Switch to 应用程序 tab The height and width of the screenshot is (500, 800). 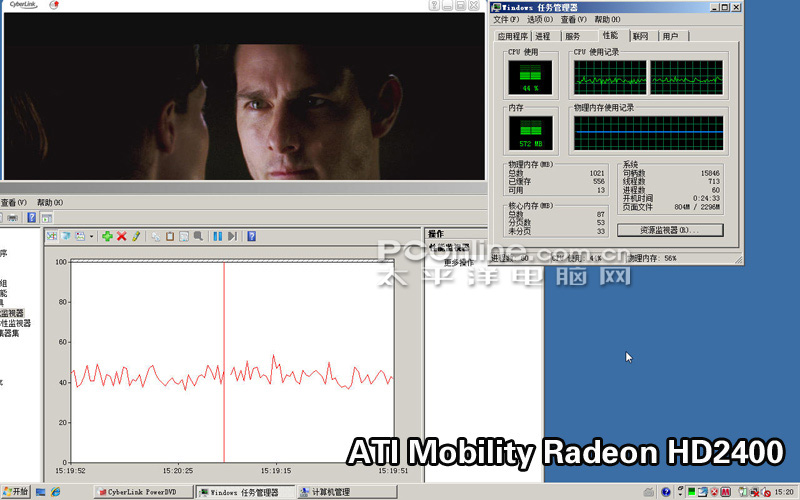pos(512,36)
